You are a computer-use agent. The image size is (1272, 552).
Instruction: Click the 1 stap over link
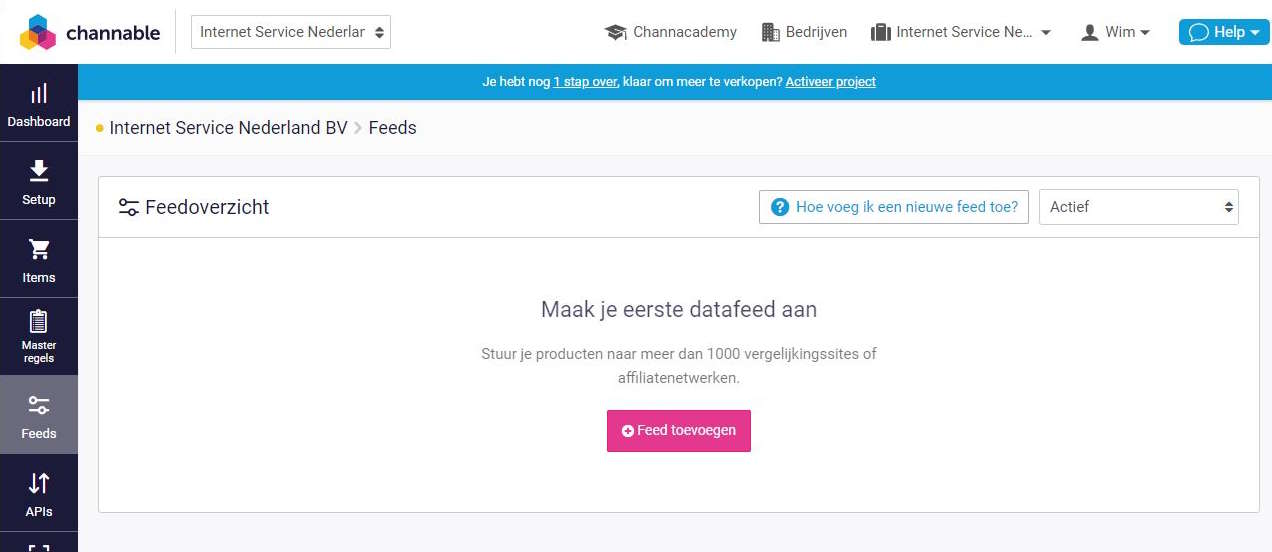(585, 82)
